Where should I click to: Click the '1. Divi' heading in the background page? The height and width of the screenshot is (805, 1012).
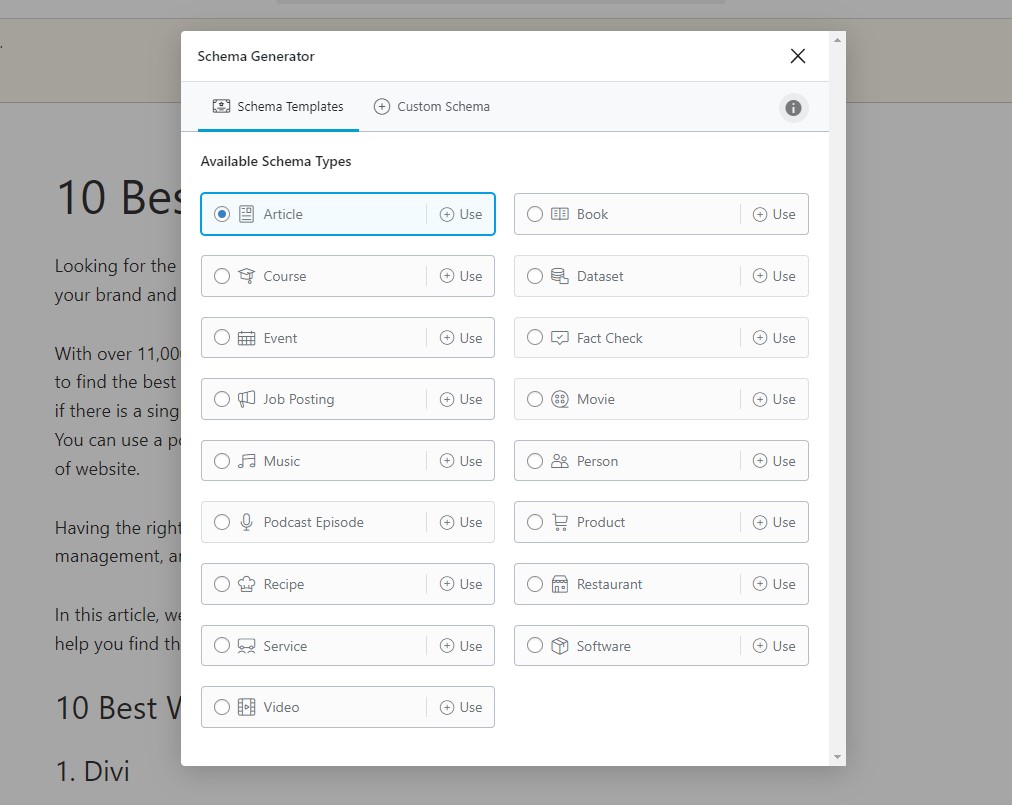tap(93, 771)
